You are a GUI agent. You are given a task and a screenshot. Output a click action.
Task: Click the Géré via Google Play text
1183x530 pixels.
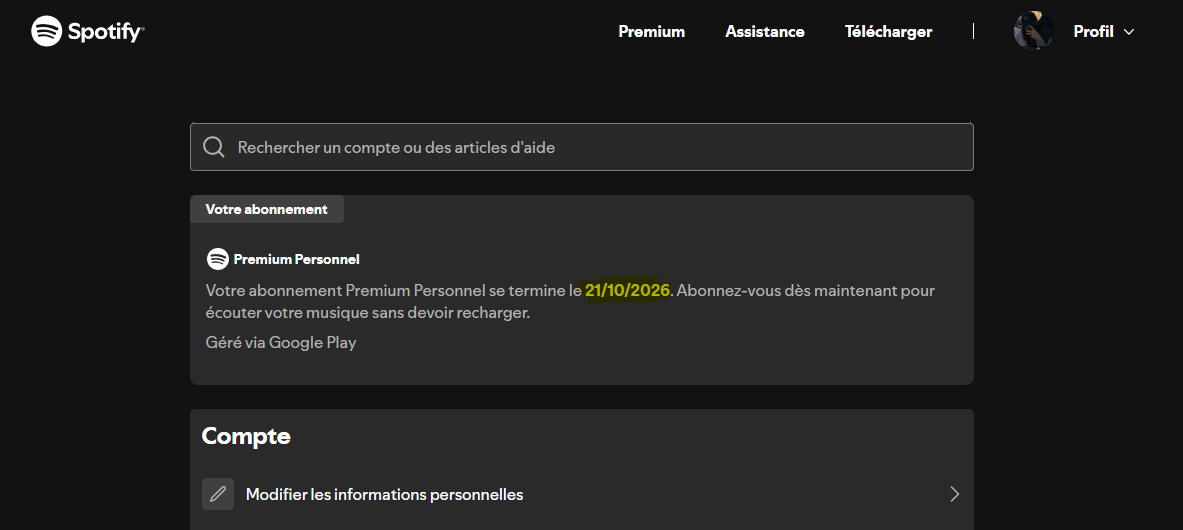[x=281, y=342]
